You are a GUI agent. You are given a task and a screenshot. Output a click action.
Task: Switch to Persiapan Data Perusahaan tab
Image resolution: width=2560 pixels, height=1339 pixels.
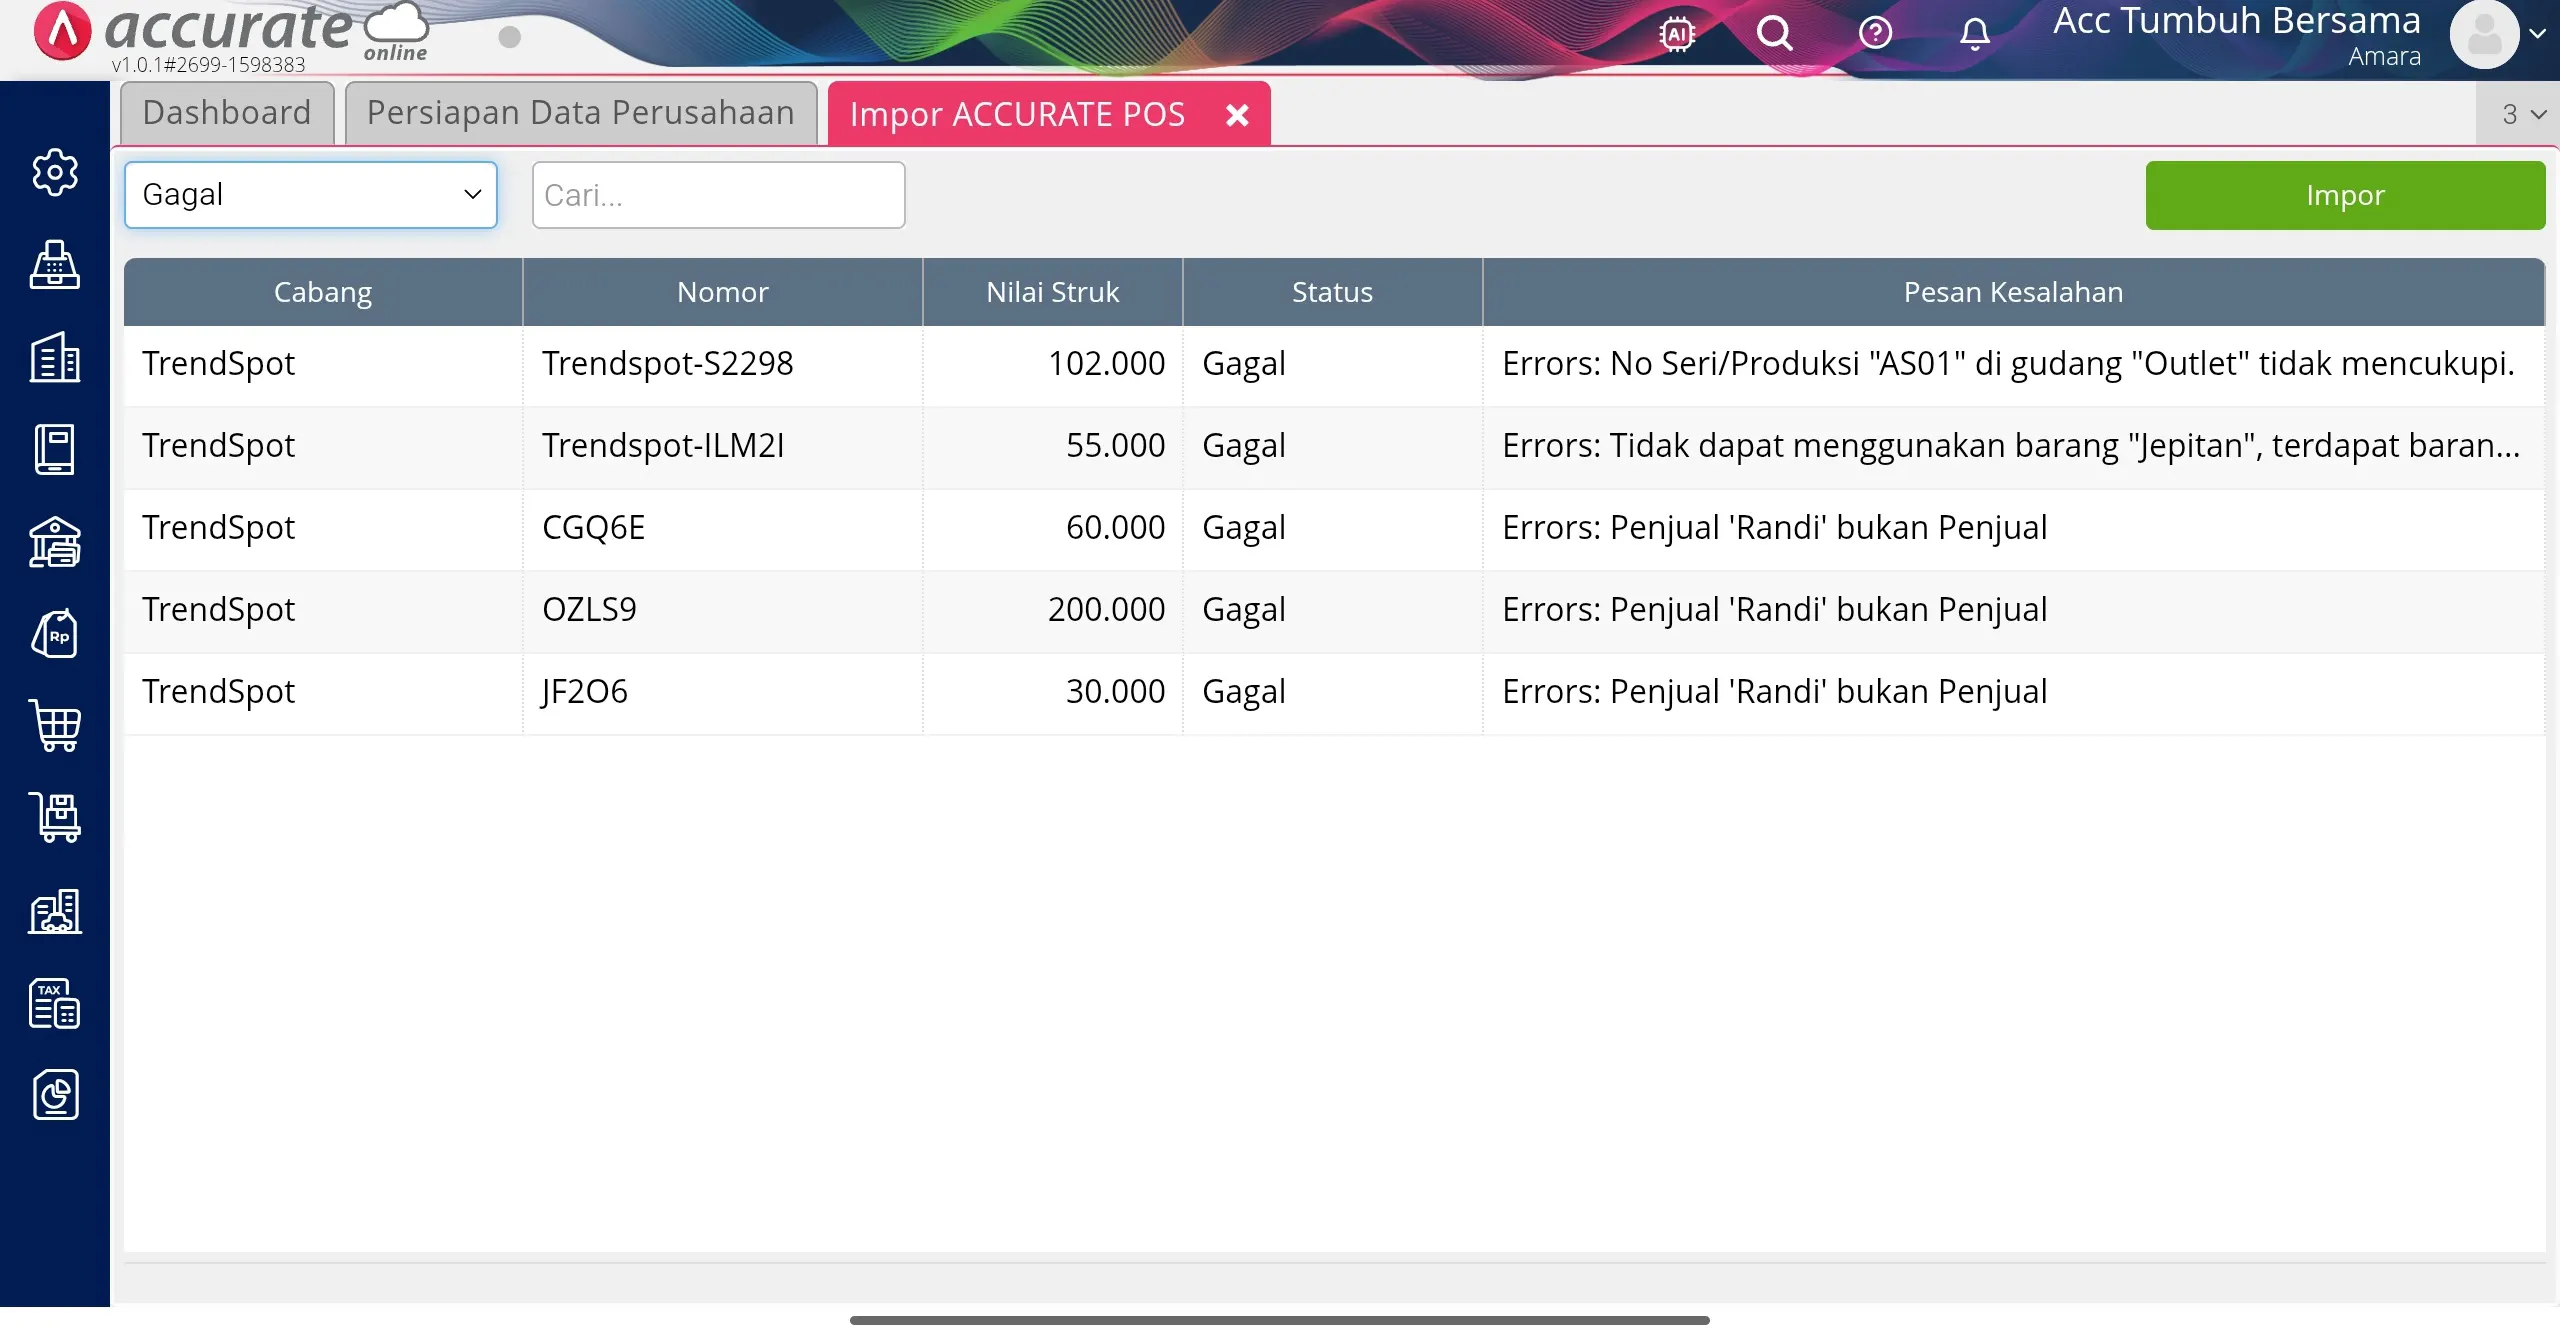581,113
